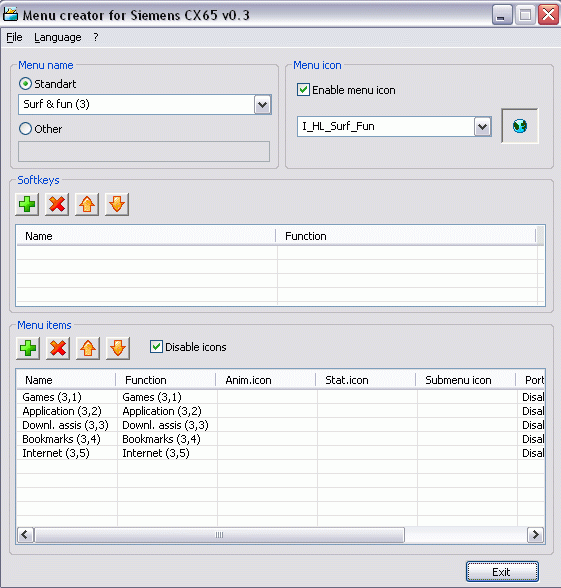Select the Other radio button
Viewport: 561px width, 588px height.
(26, 129)
